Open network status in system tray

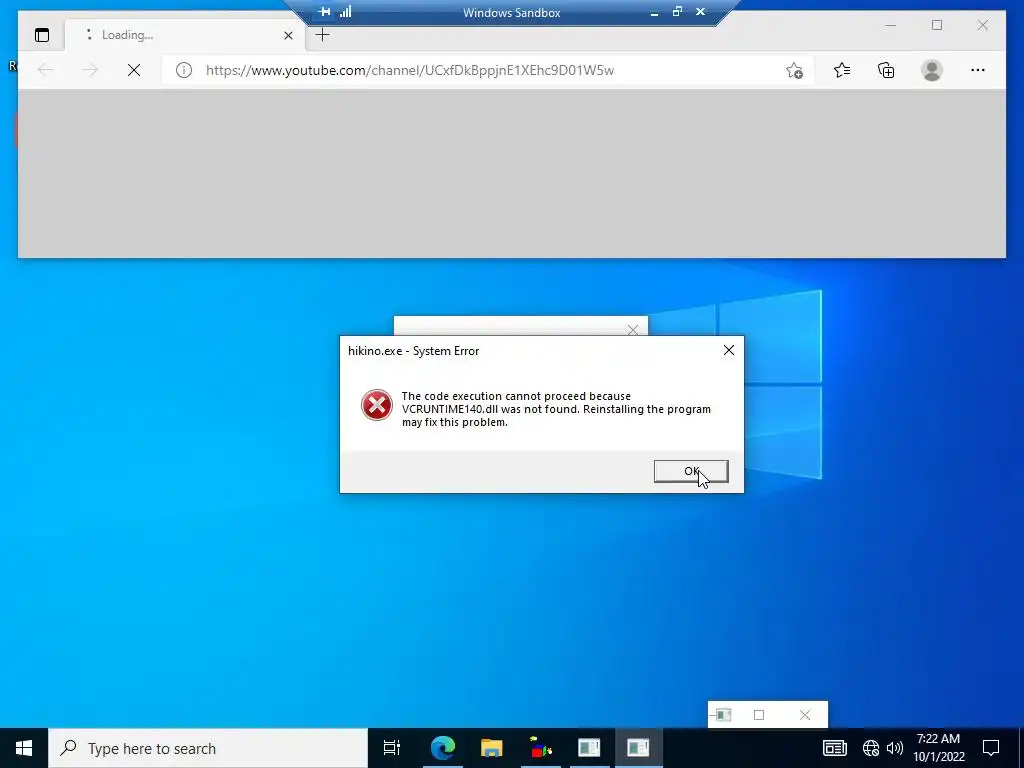point(871,748)
